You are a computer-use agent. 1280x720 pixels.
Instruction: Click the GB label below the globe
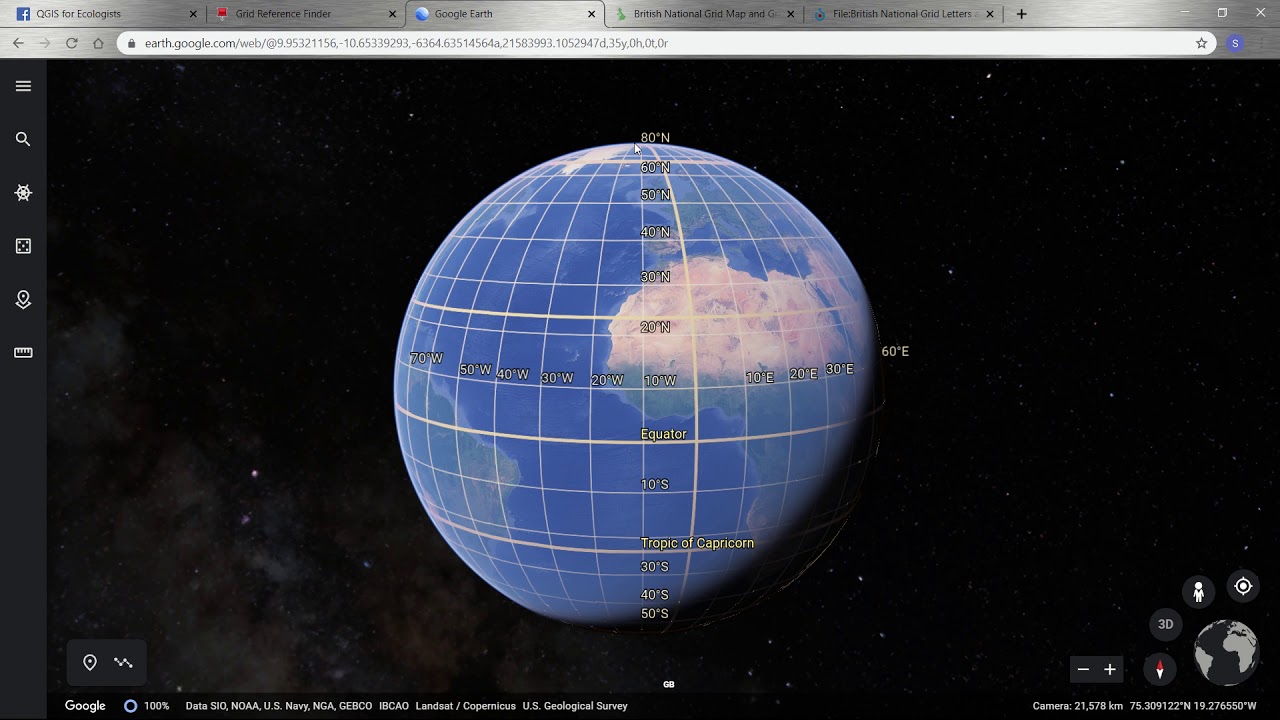click(x=669, y=684)
